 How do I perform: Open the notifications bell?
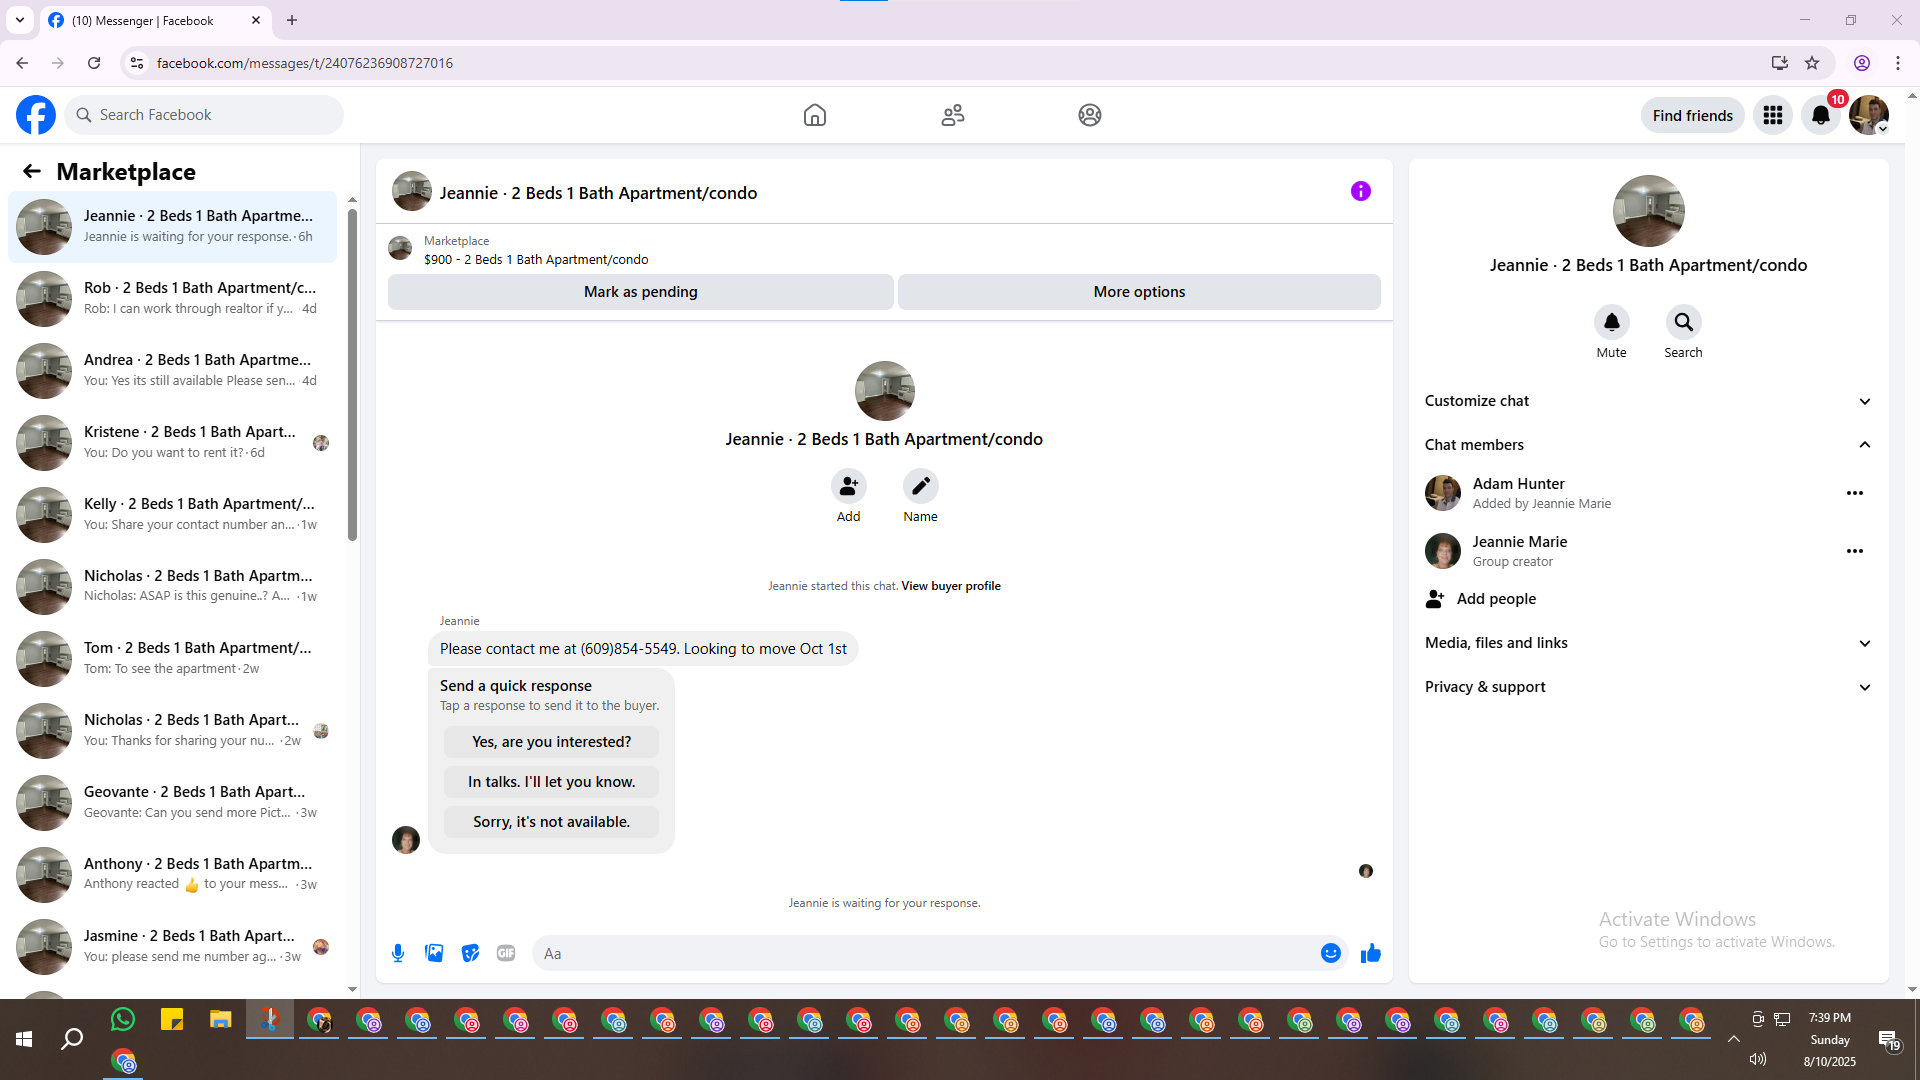point(1820,115)
